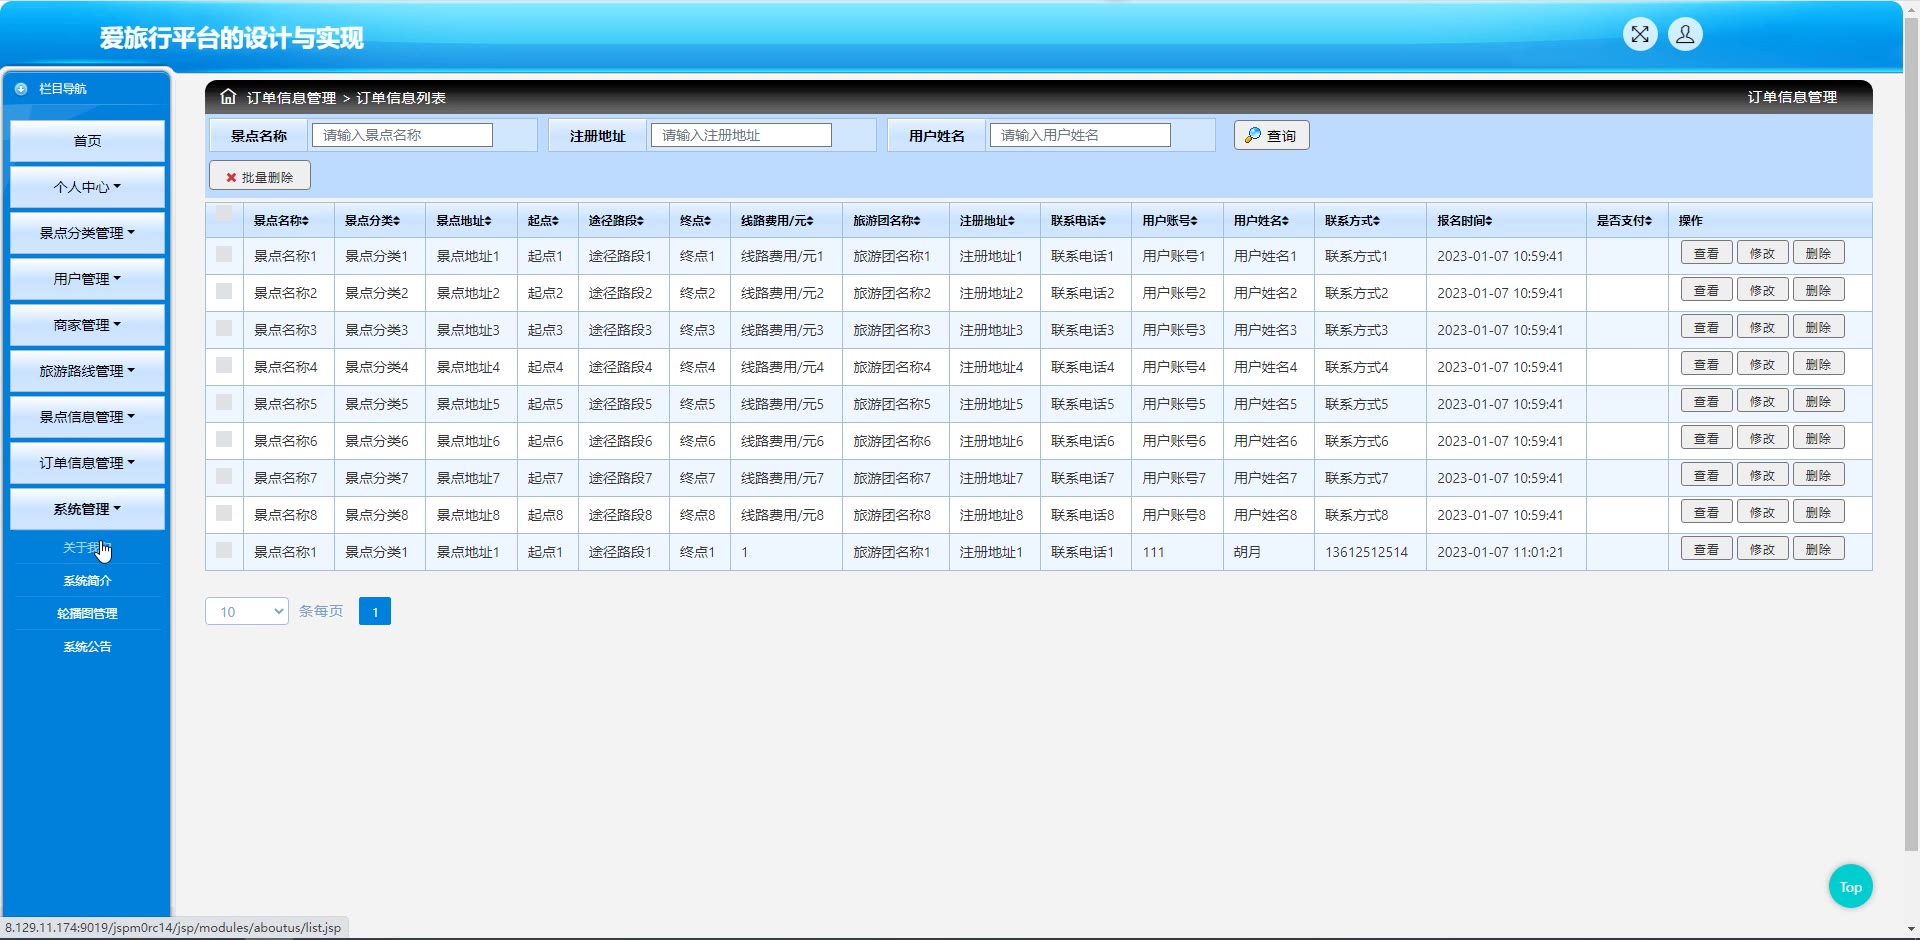Click 修改 button for the 胡月 row
Screen dimensions: 1920x940
[1762, 550]
